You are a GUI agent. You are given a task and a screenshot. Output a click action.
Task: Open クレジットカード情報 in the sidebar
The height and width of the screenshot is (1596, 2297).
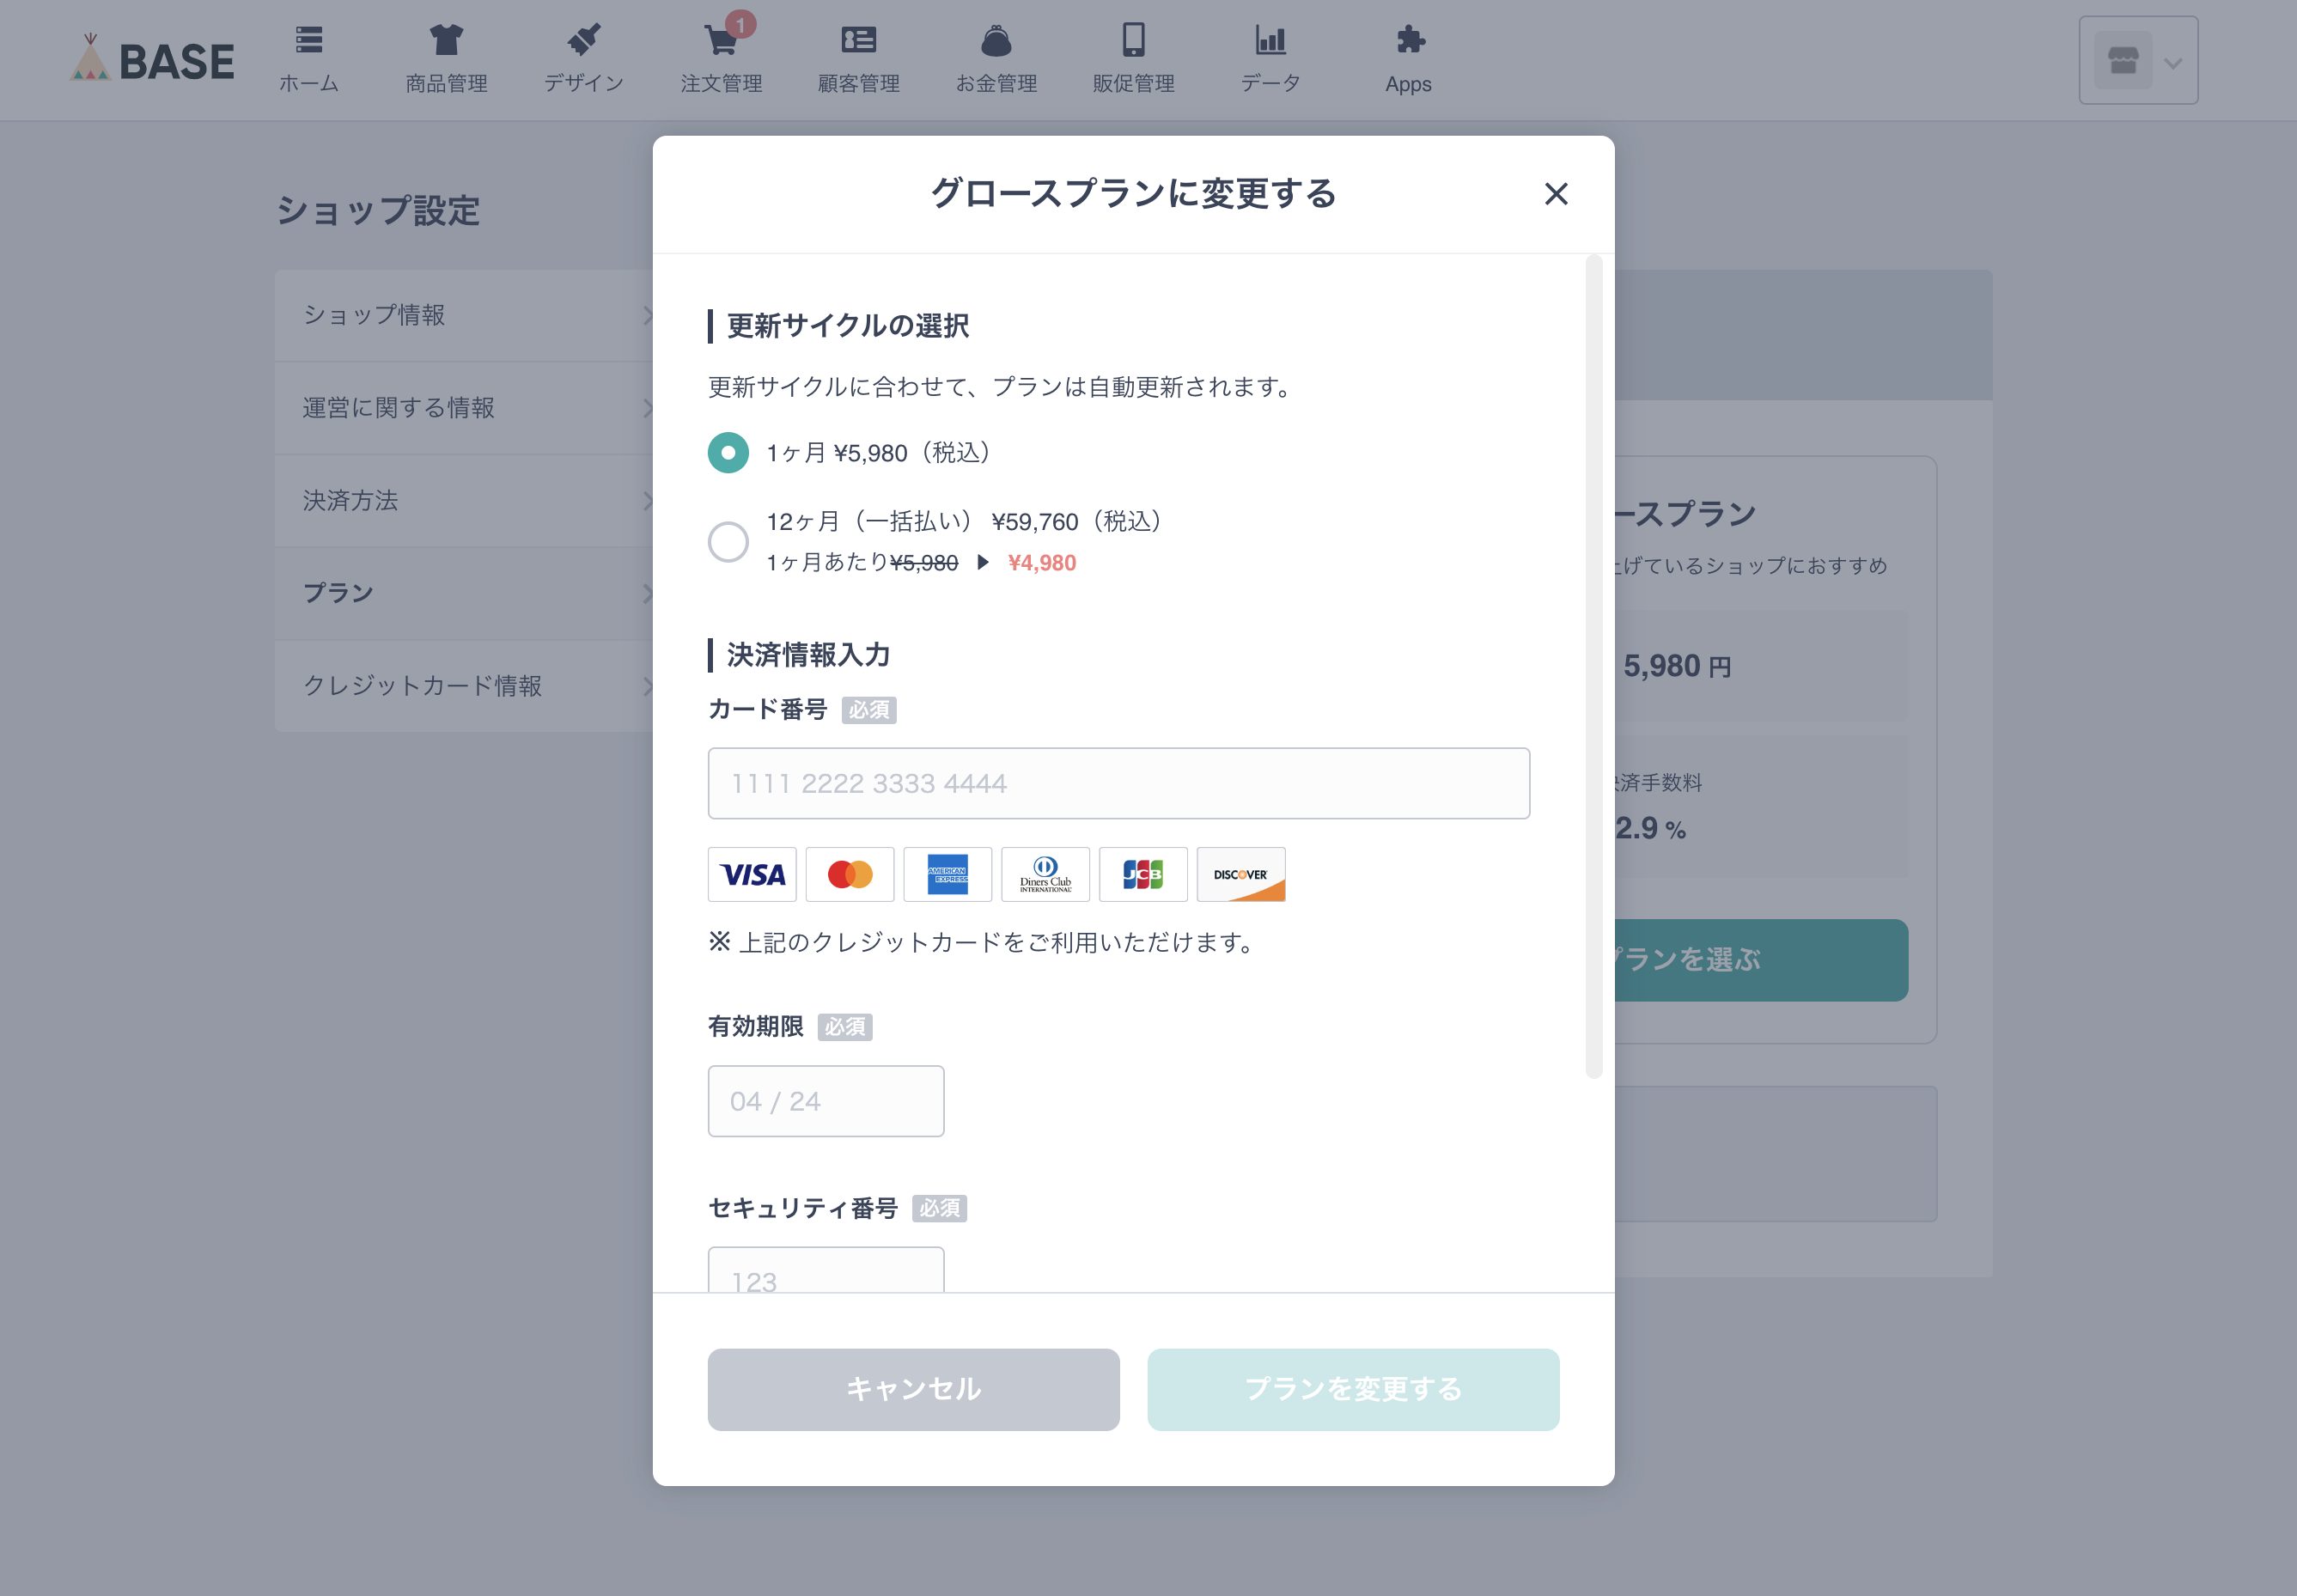(x=465, y=686)
